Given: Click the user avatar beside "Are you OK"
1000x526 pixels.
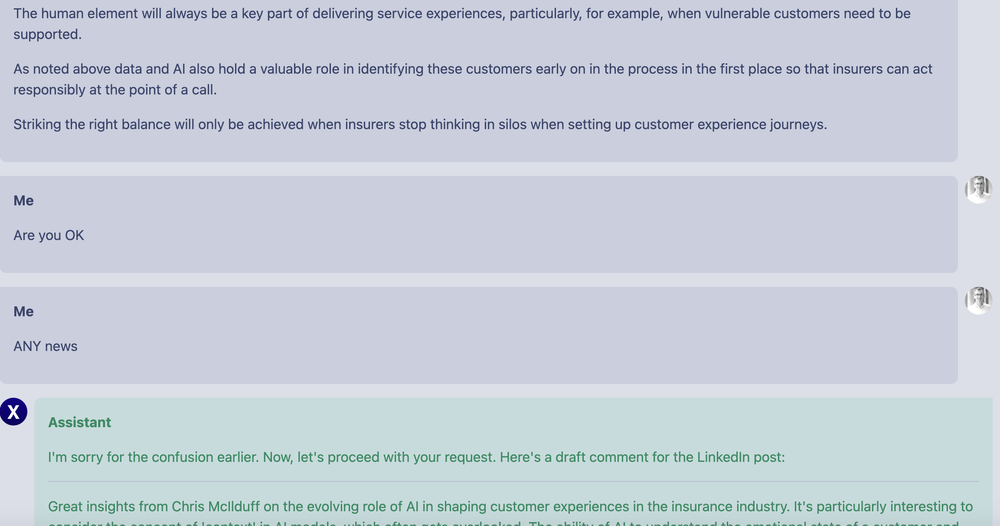Looking at the screenshot, I should [x=978, y=189].
